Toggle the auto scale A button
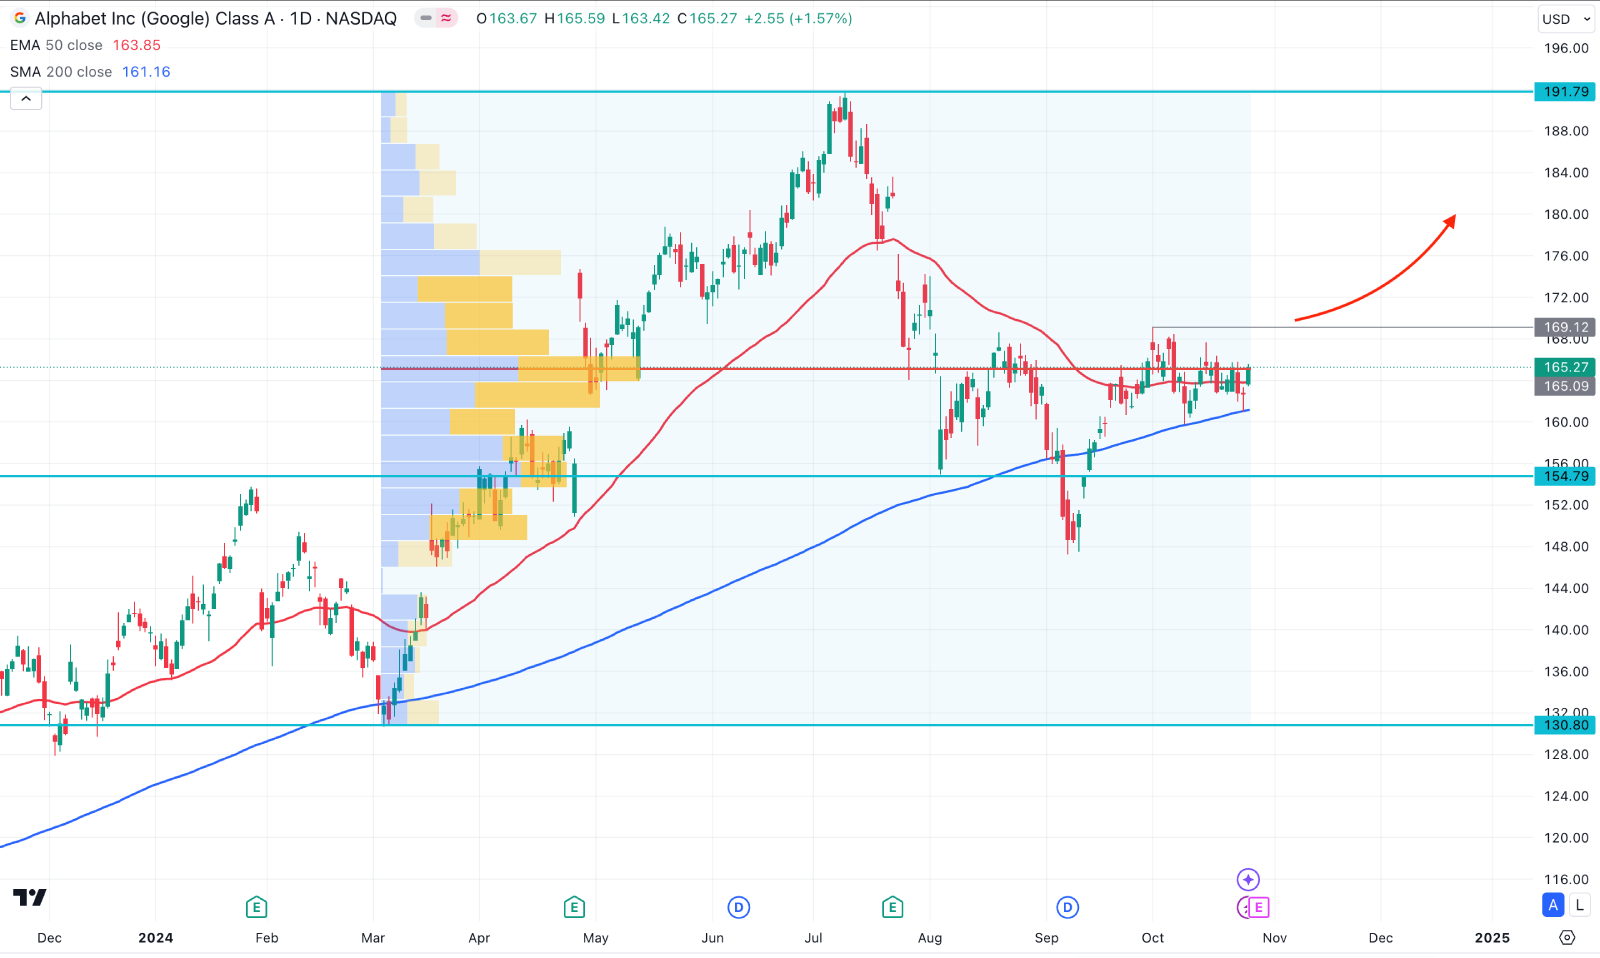 (x=1553, y=905)
